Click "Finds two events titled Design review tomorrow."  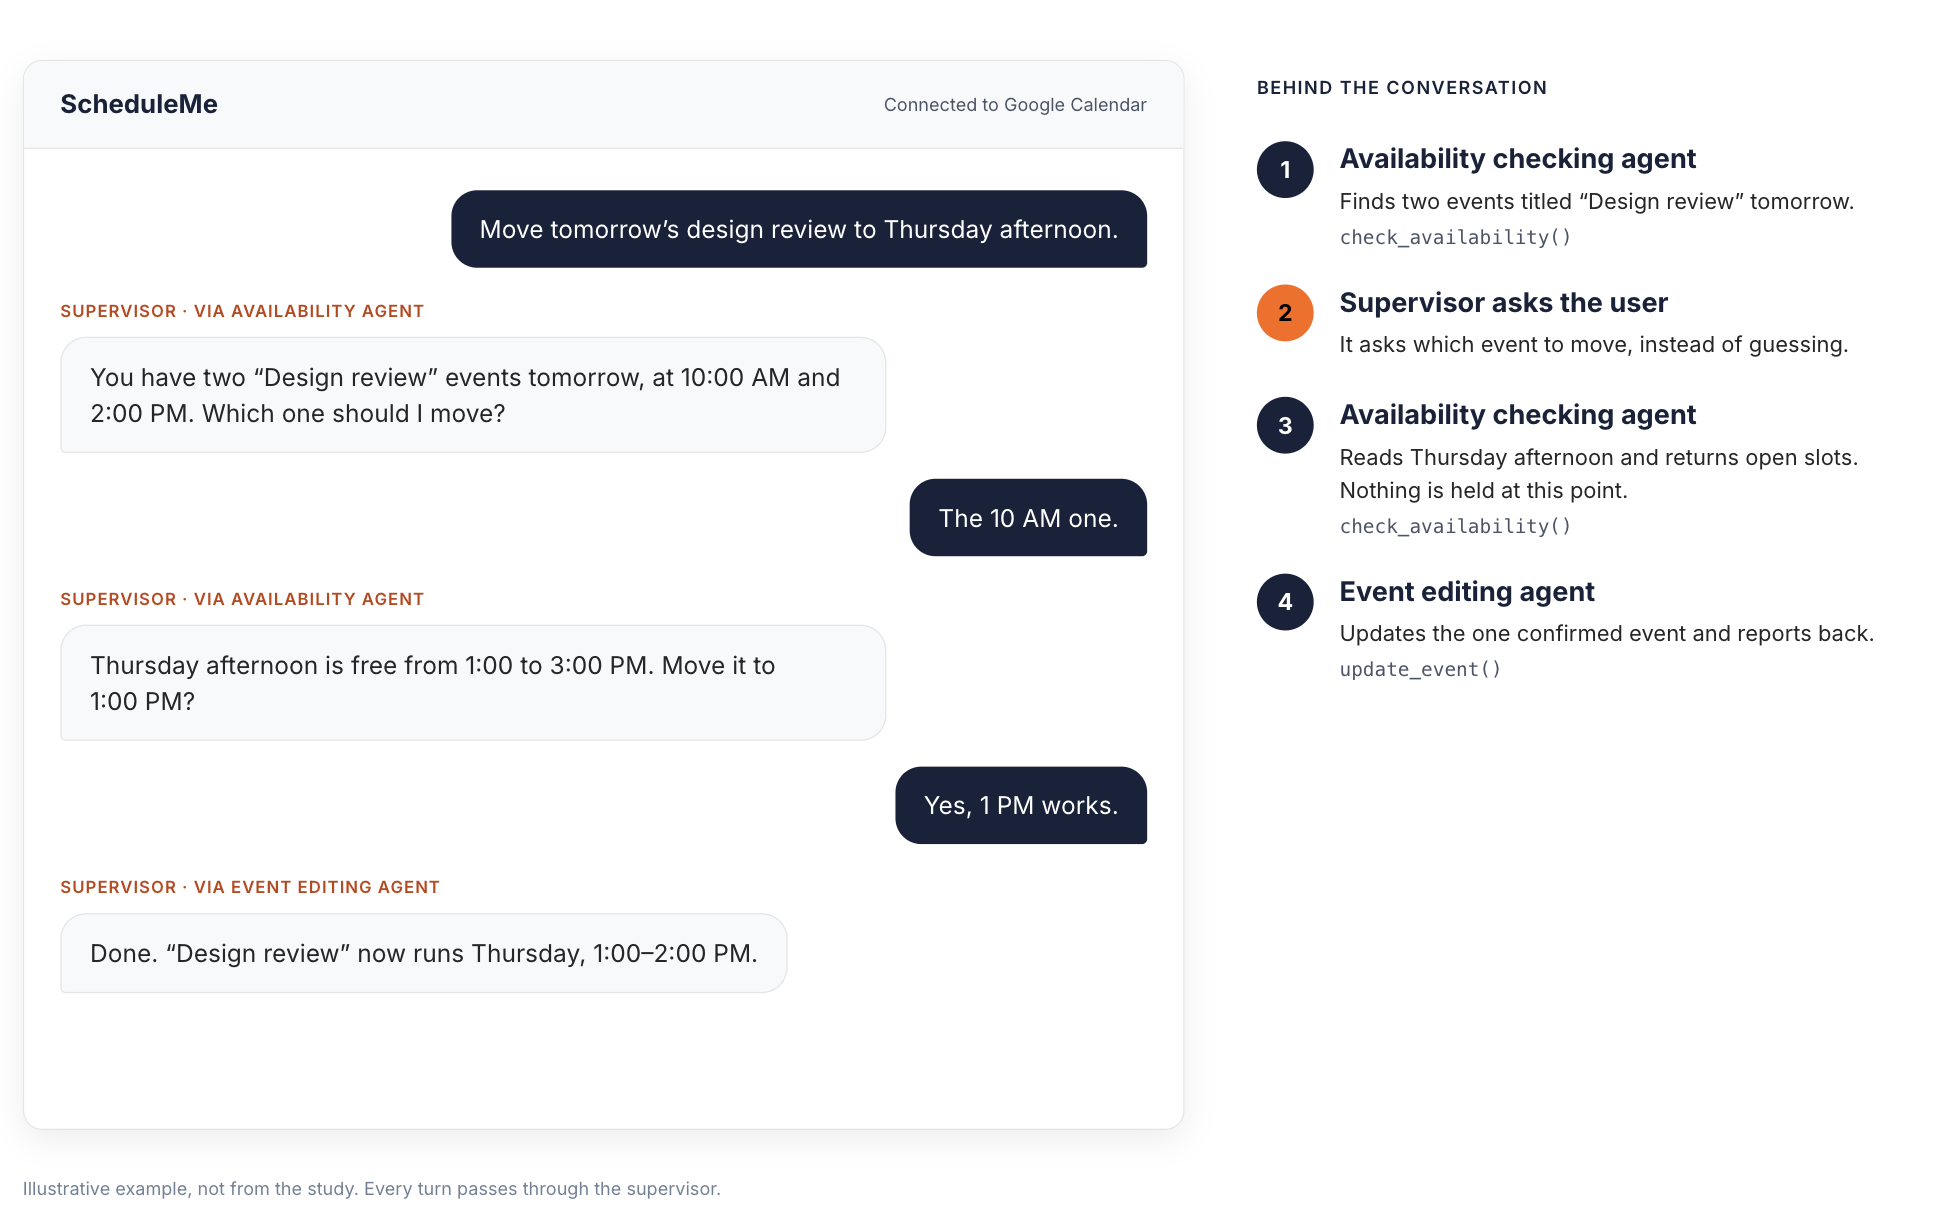point(1596,201)
